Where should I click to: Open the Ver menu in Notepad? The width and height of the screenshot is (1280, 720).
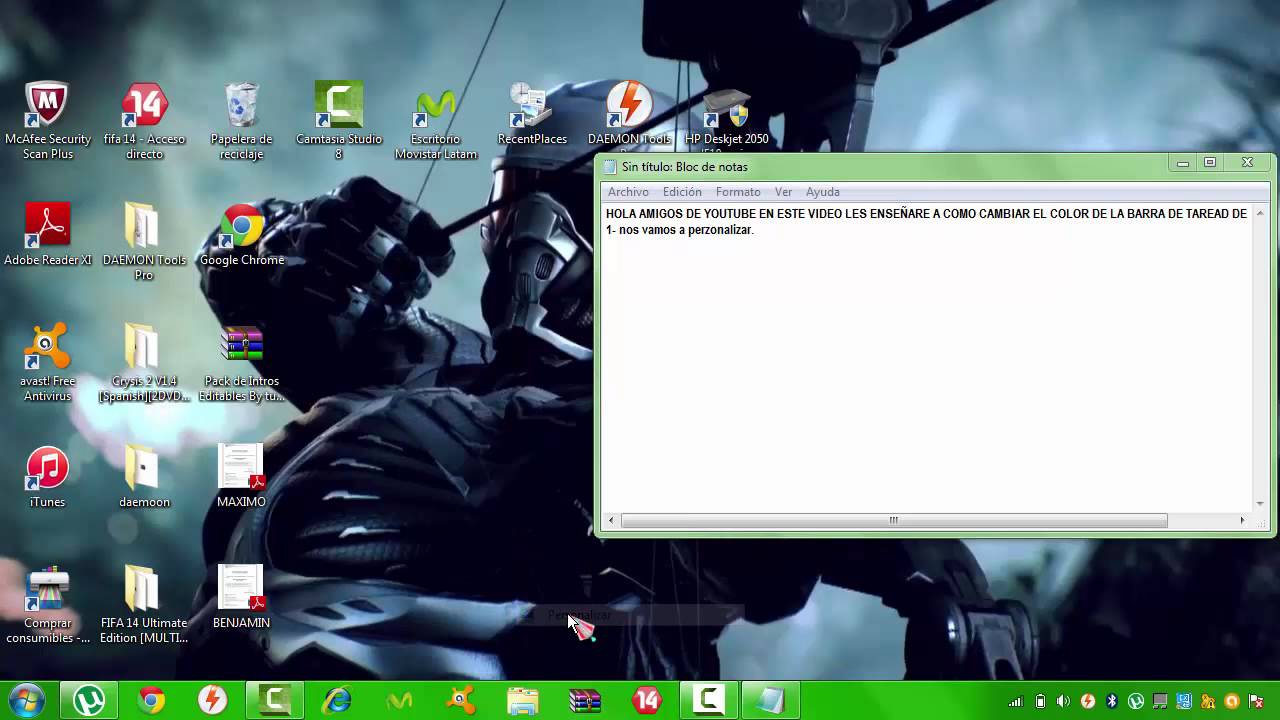click(783, 192)
